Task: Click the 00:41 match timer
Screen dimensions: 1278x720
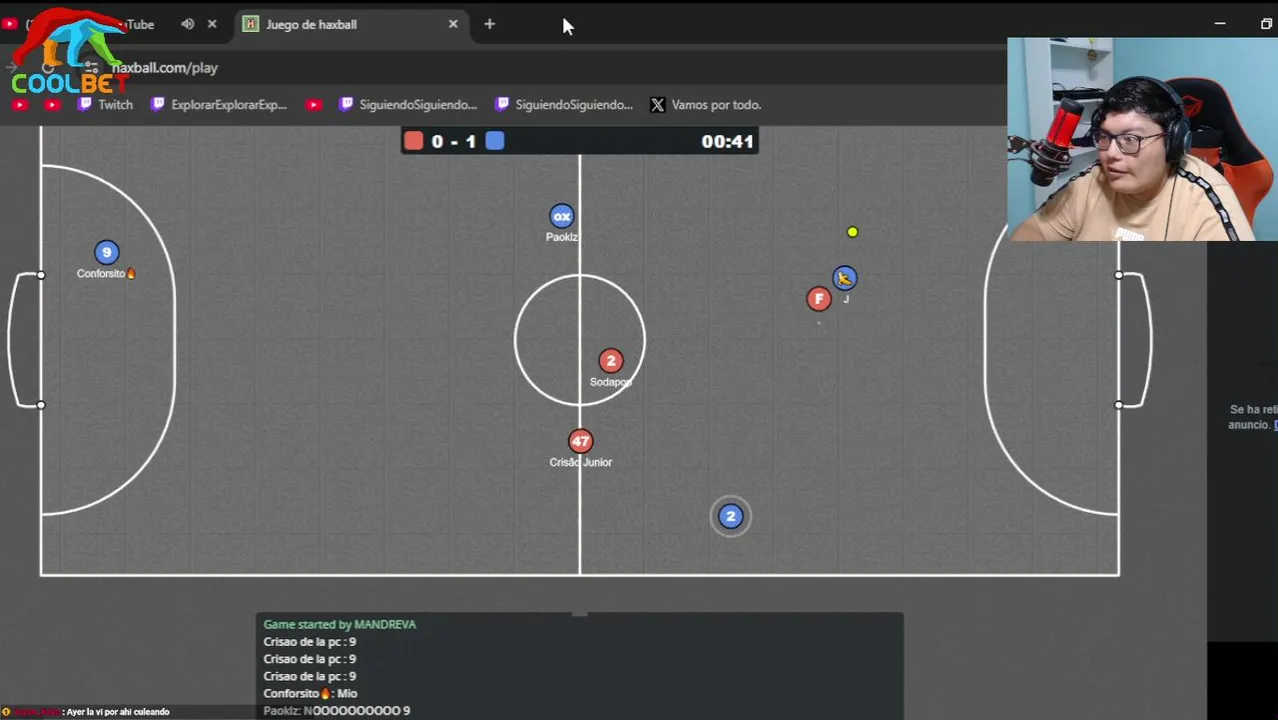Action: click(x=727, y=141)
